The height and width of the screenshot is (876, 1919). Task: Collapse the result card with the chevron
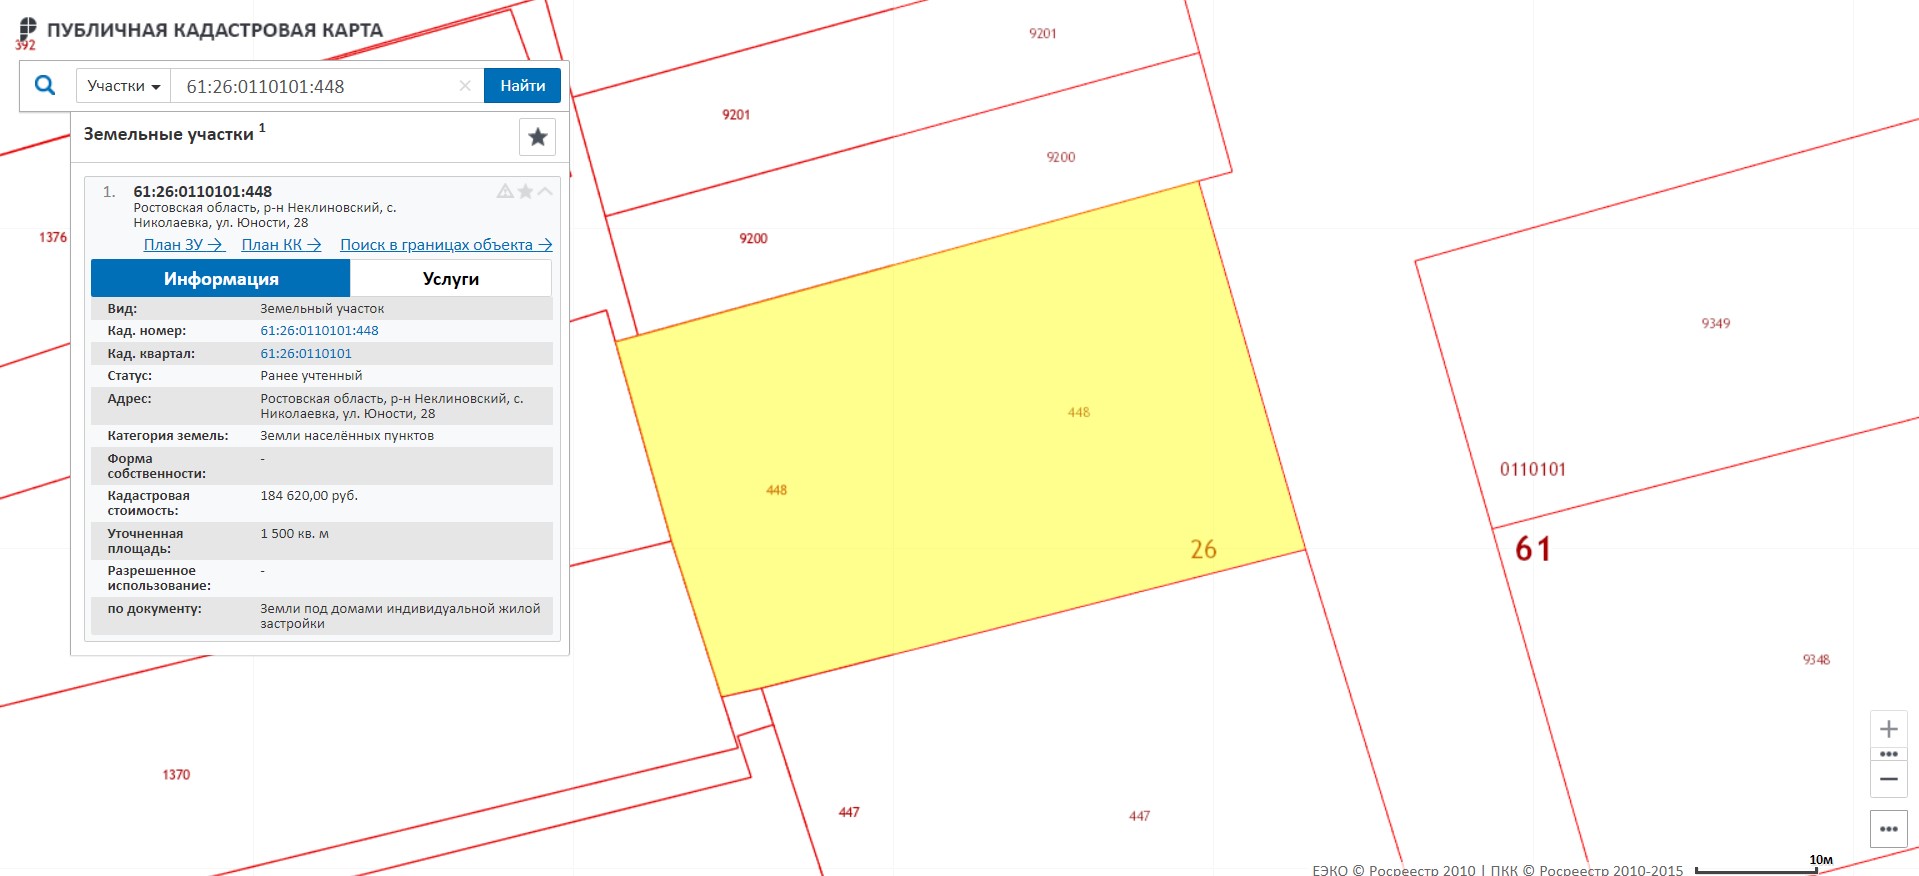[545, 191]
